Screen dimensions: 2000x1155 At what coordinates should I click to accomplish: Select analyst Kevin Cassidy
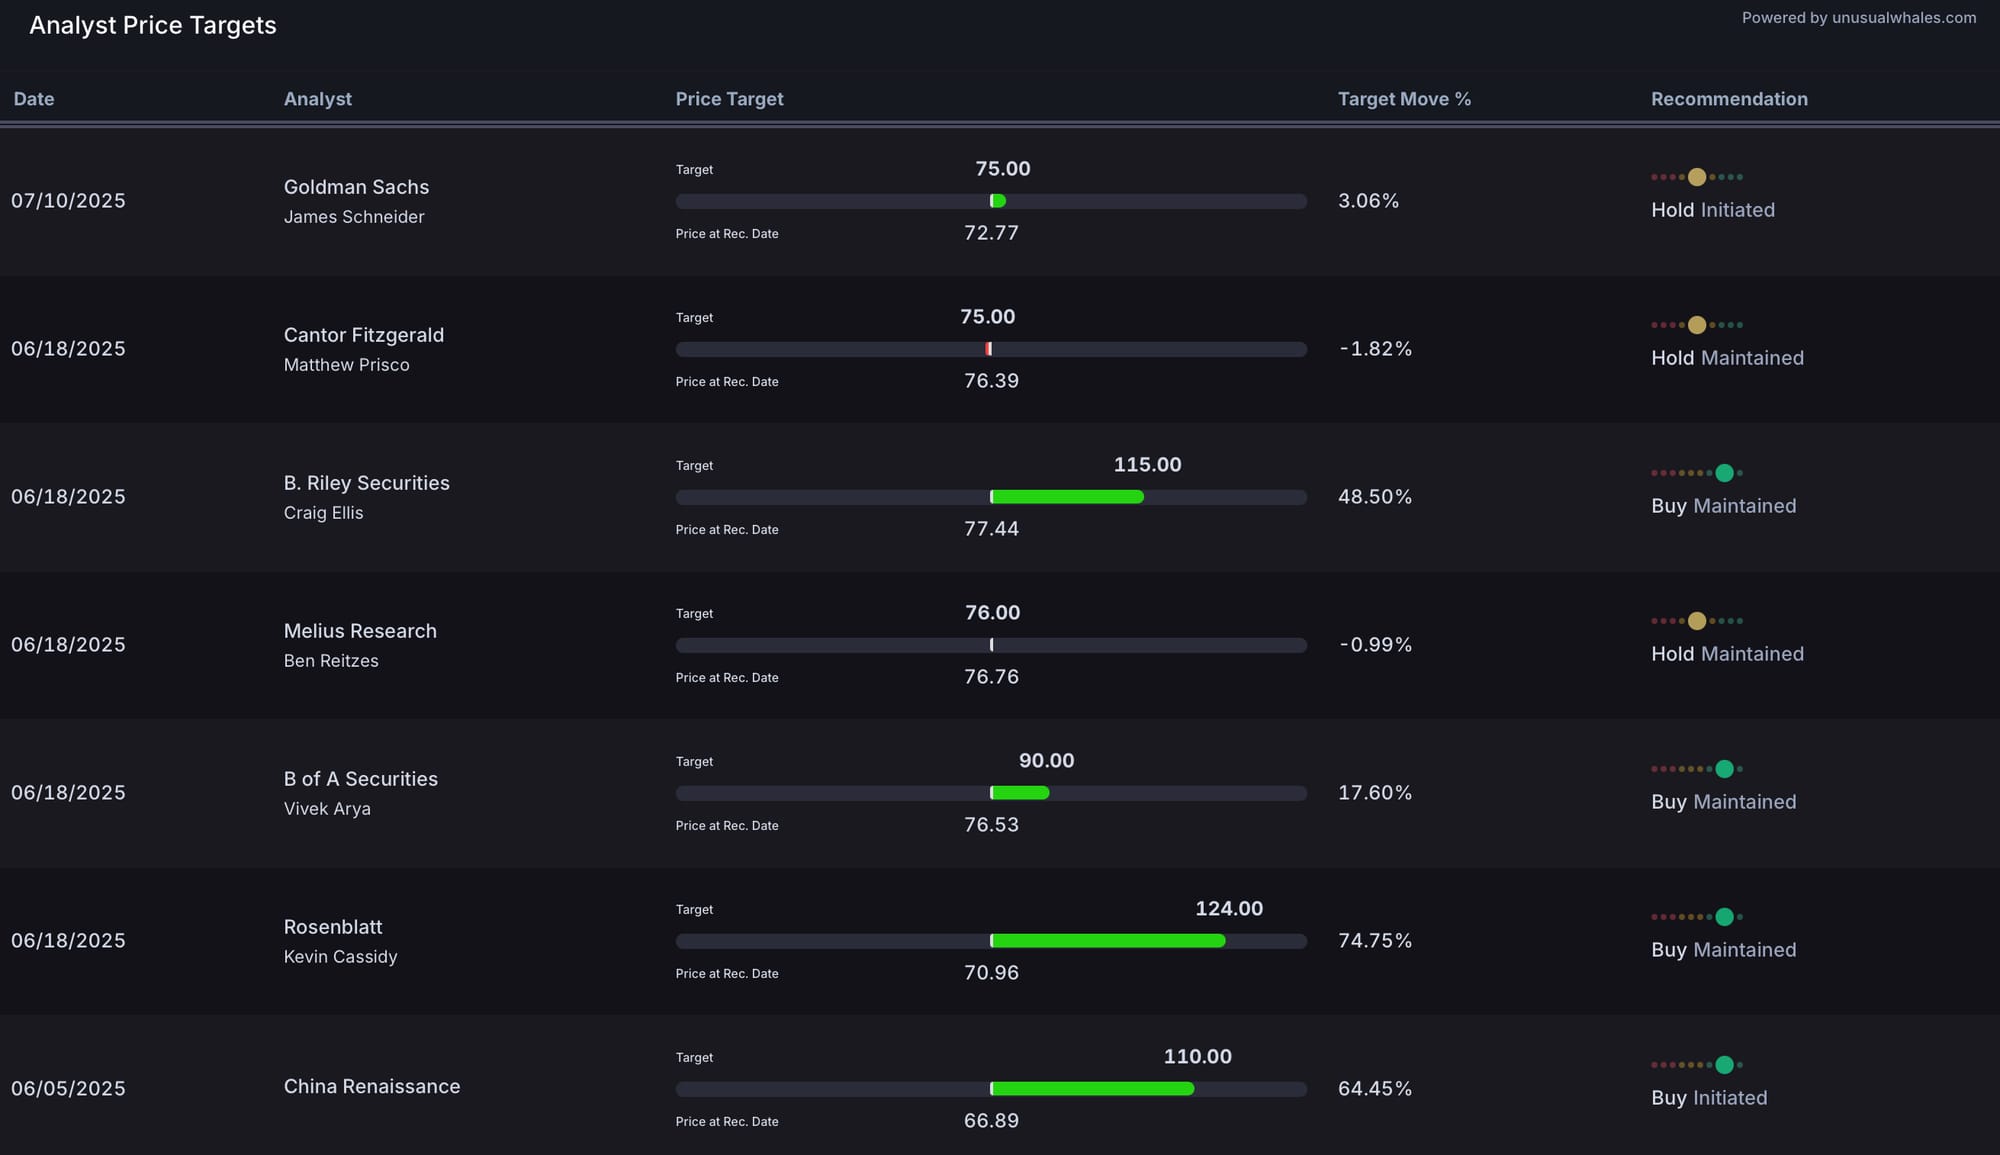pos(340,957)
